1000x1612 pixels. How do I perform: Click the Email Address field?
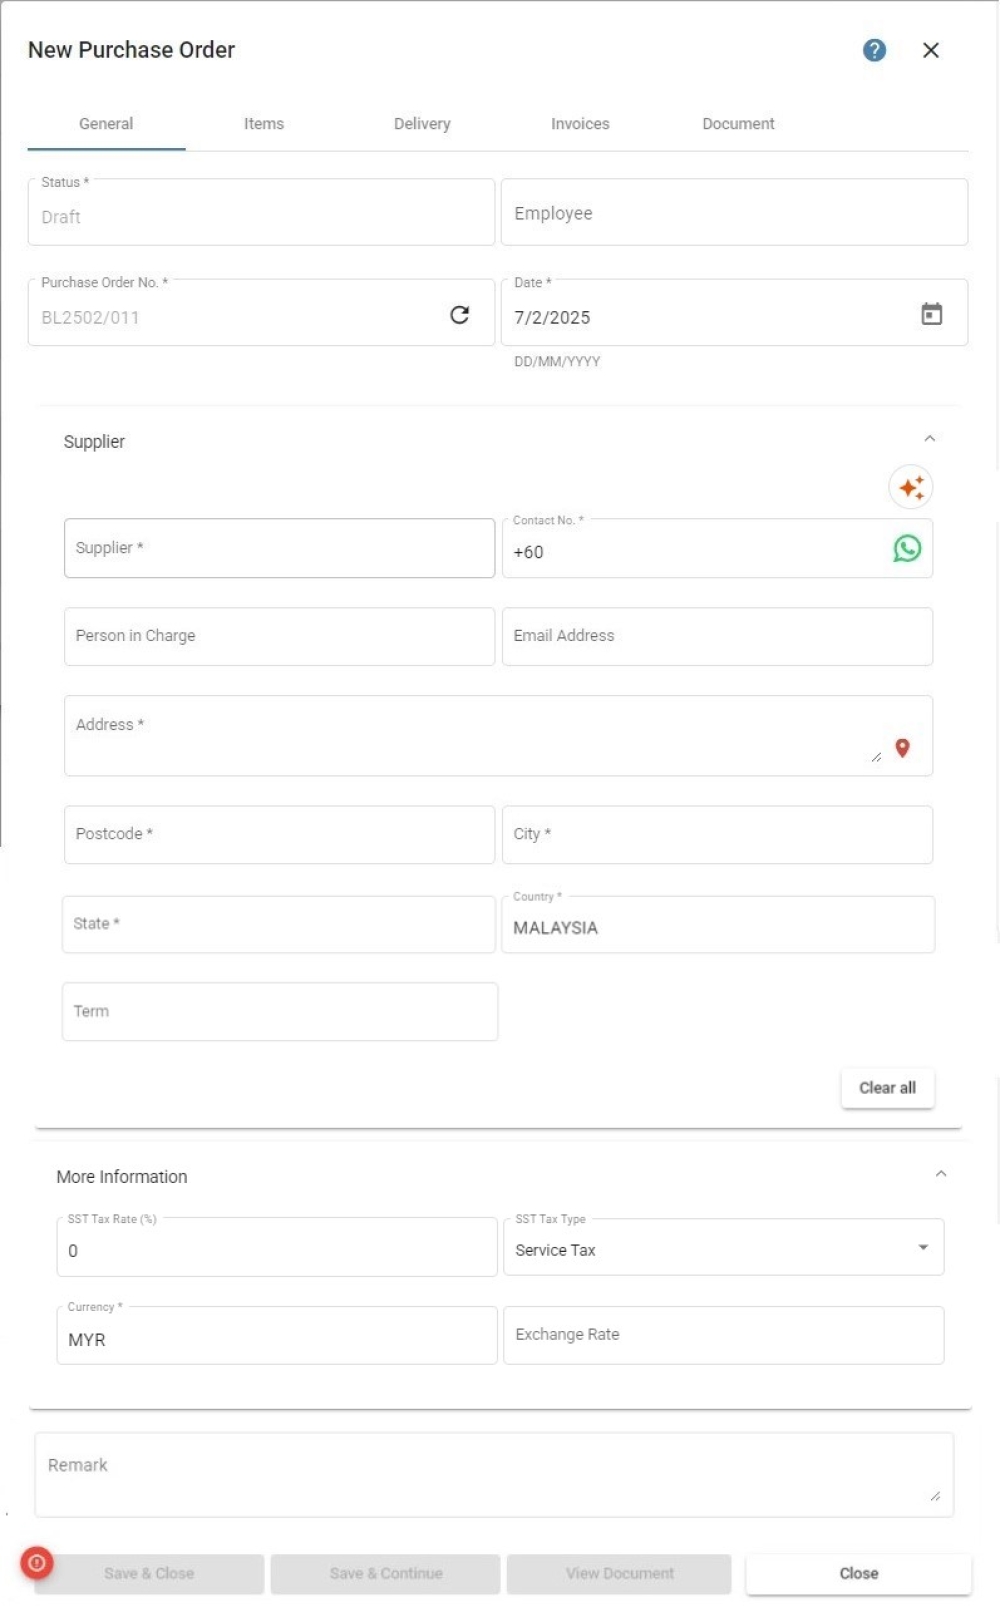tap(717, 636)
